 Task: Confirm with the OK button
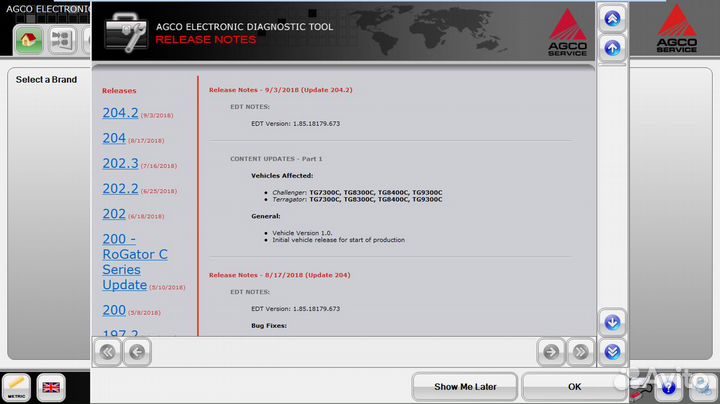coord(574,387)
